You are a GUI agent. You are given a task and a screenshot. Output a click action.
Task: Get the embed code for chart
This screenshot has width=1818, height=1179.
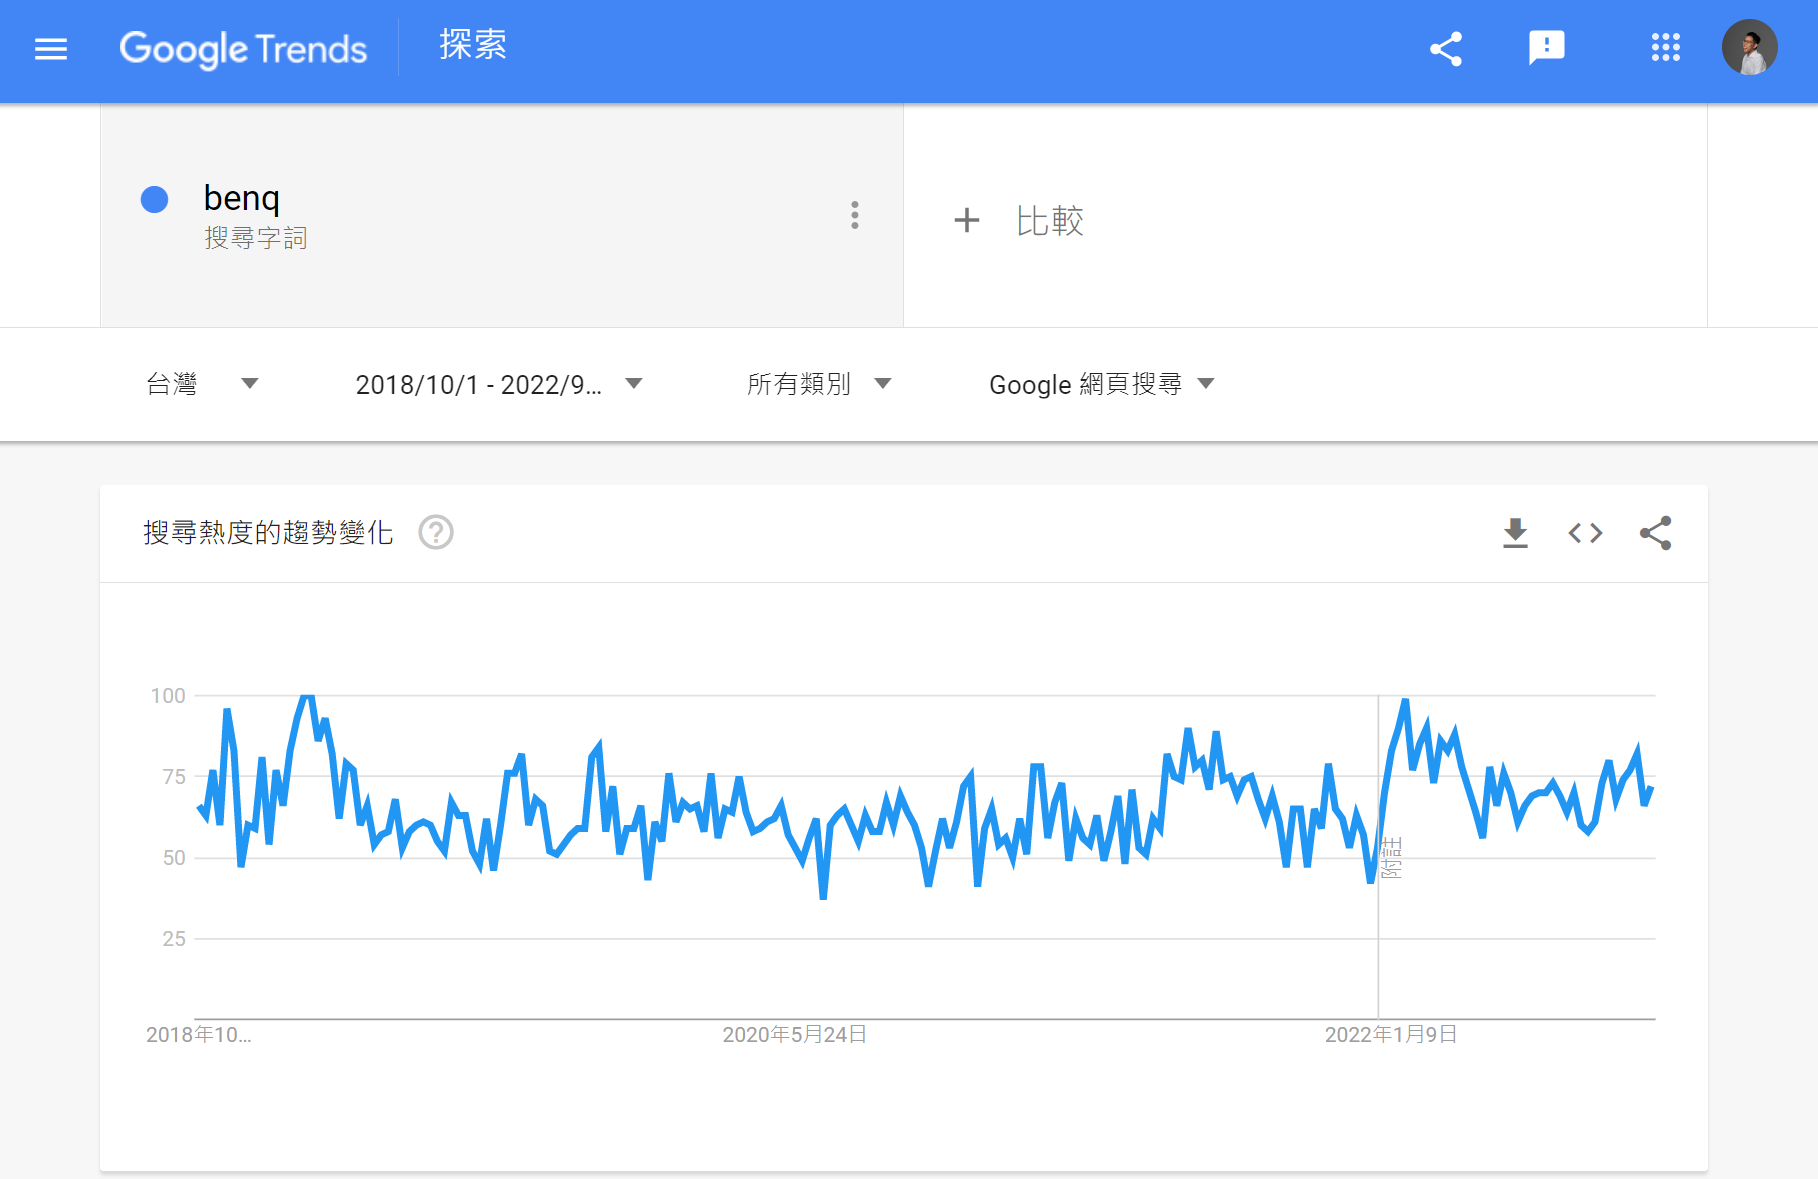tap(1585, 533)
